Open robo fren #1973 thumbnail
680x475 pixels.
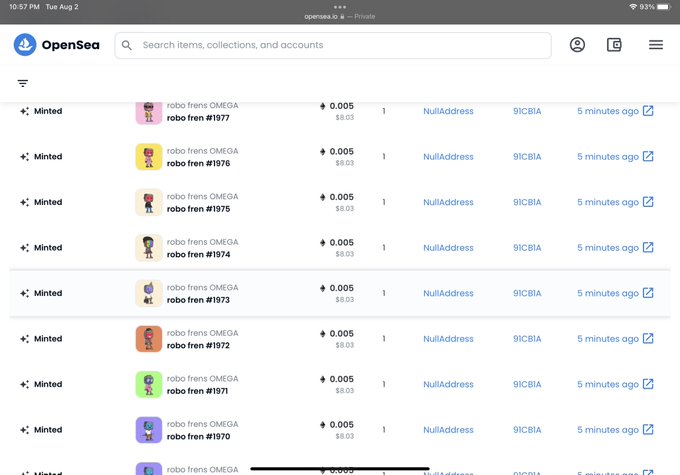click(x=149, y=293)
